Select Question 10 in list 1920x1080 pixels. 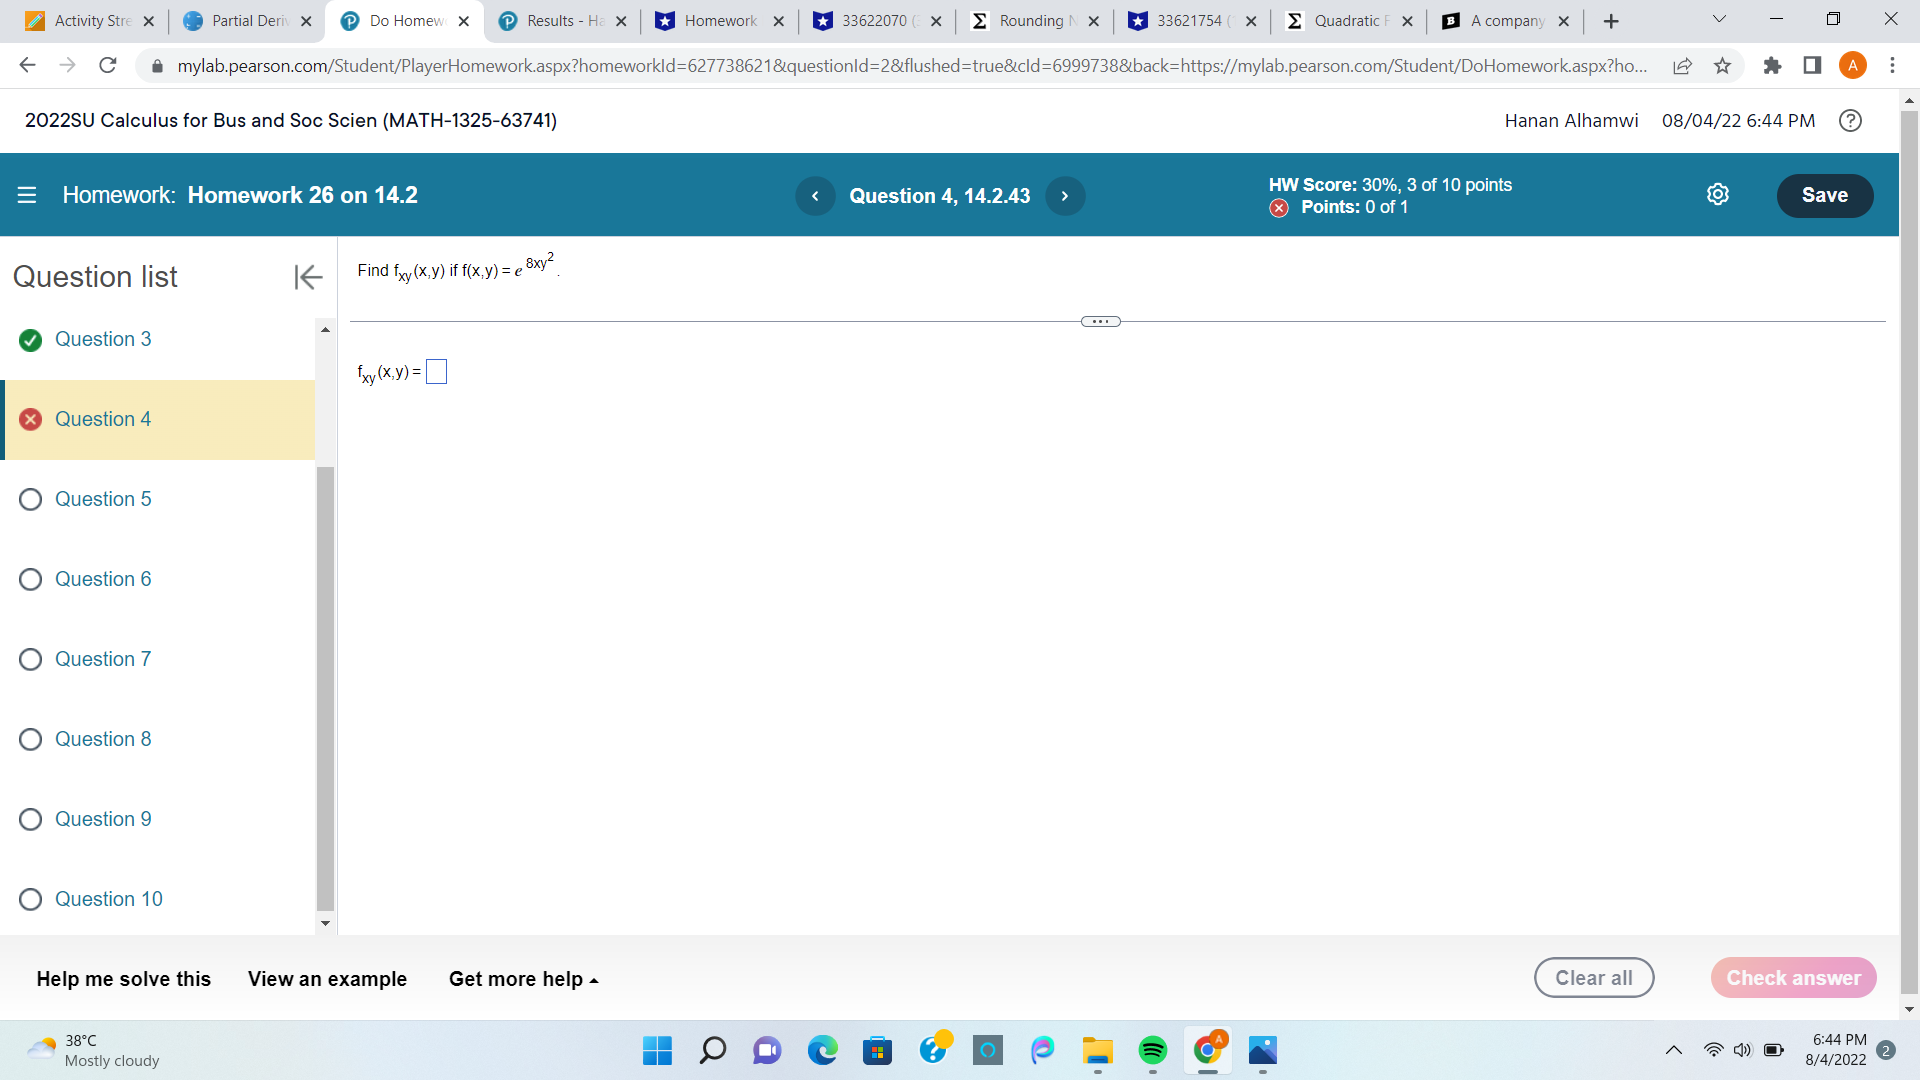[108, 899]
